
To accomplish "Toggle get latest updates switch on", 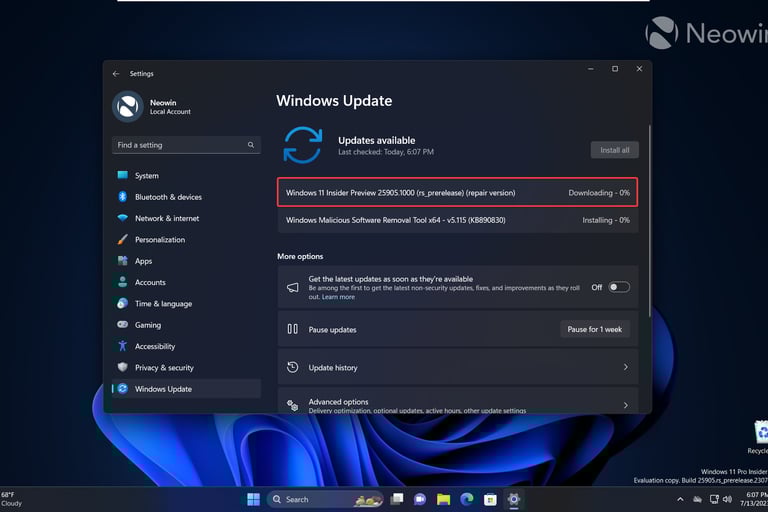I will 619,287.
